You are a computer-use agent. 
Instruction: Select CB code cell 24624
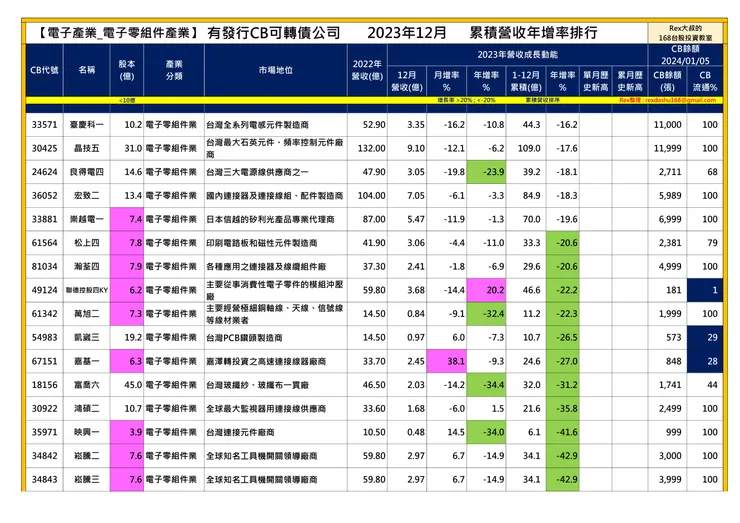point(44,172)
